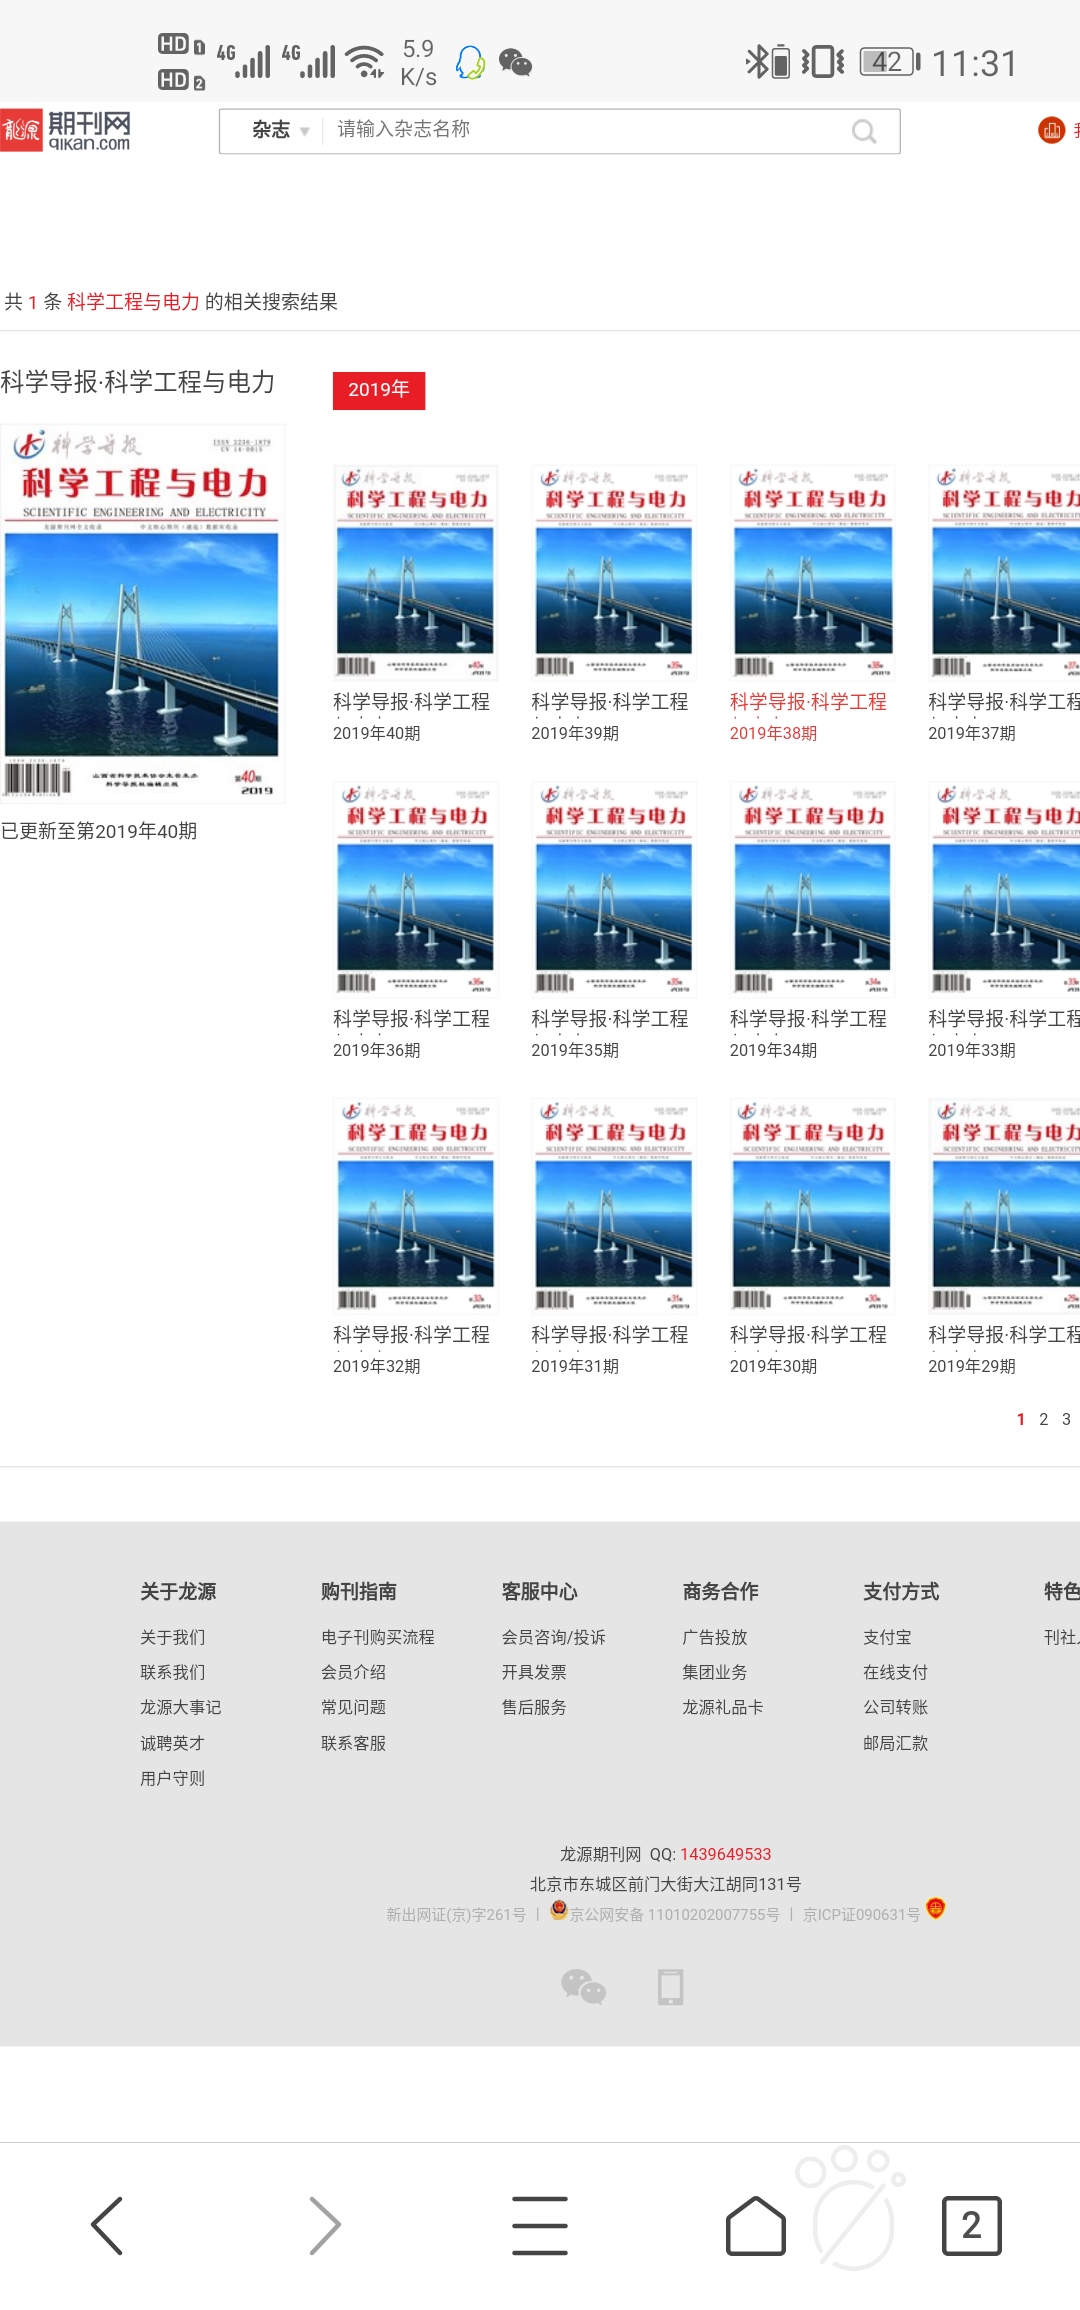The height and width of the screenshot is (2310, 1080).
Task: Click the 支付宝 payment link
Action: tap(887, 1637)
